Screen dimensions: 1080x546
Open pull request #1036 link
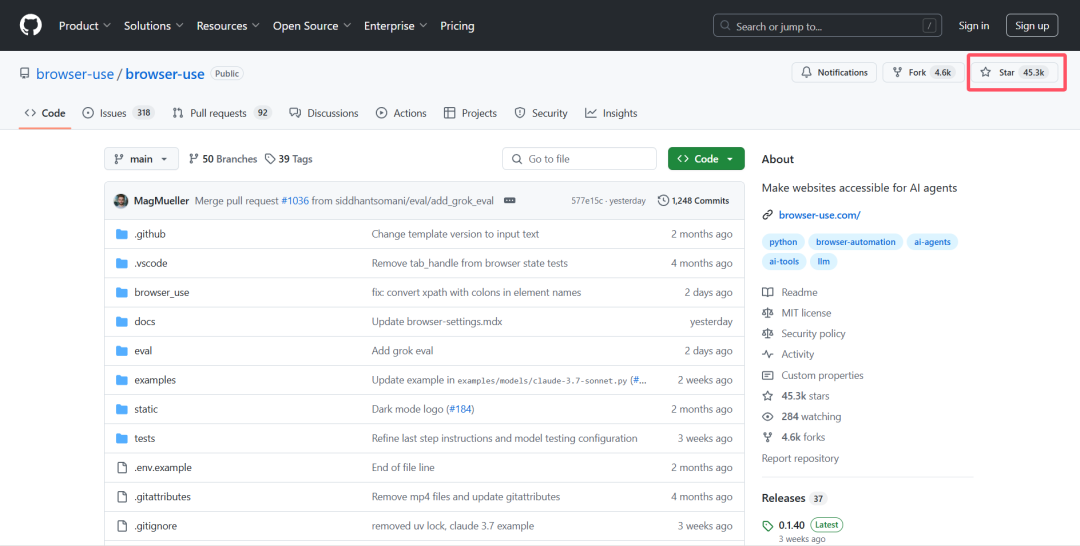(x=295, y=201)
